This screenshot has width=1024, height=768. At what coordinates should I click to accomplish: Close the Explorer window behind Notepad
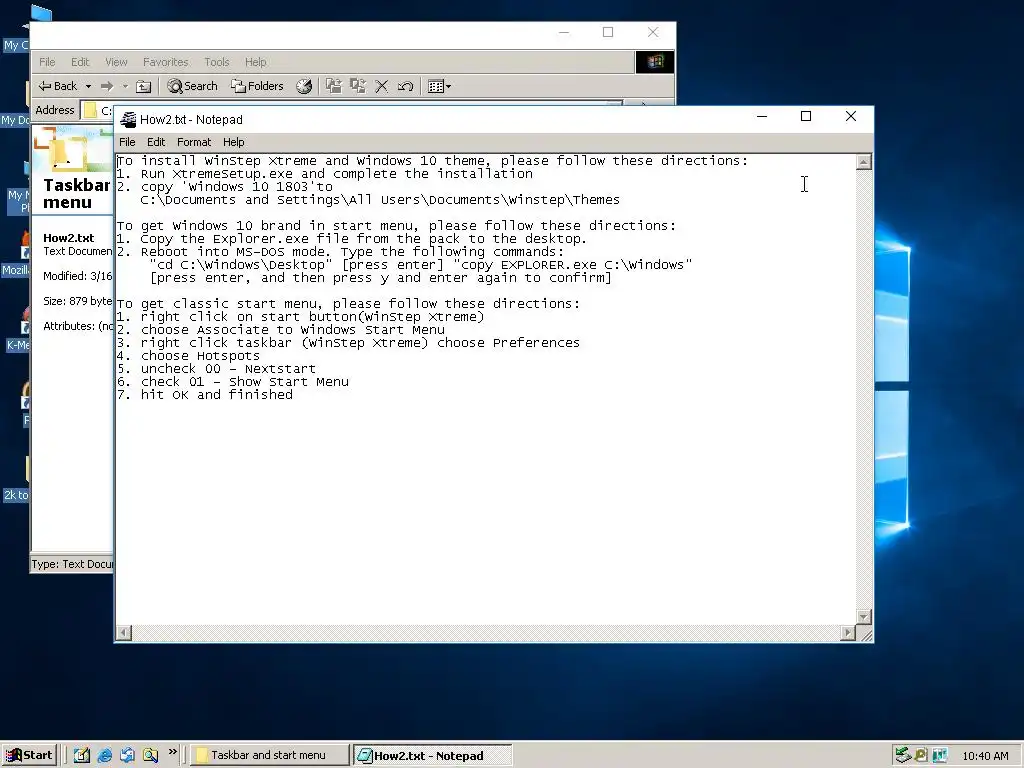point(652,32)
